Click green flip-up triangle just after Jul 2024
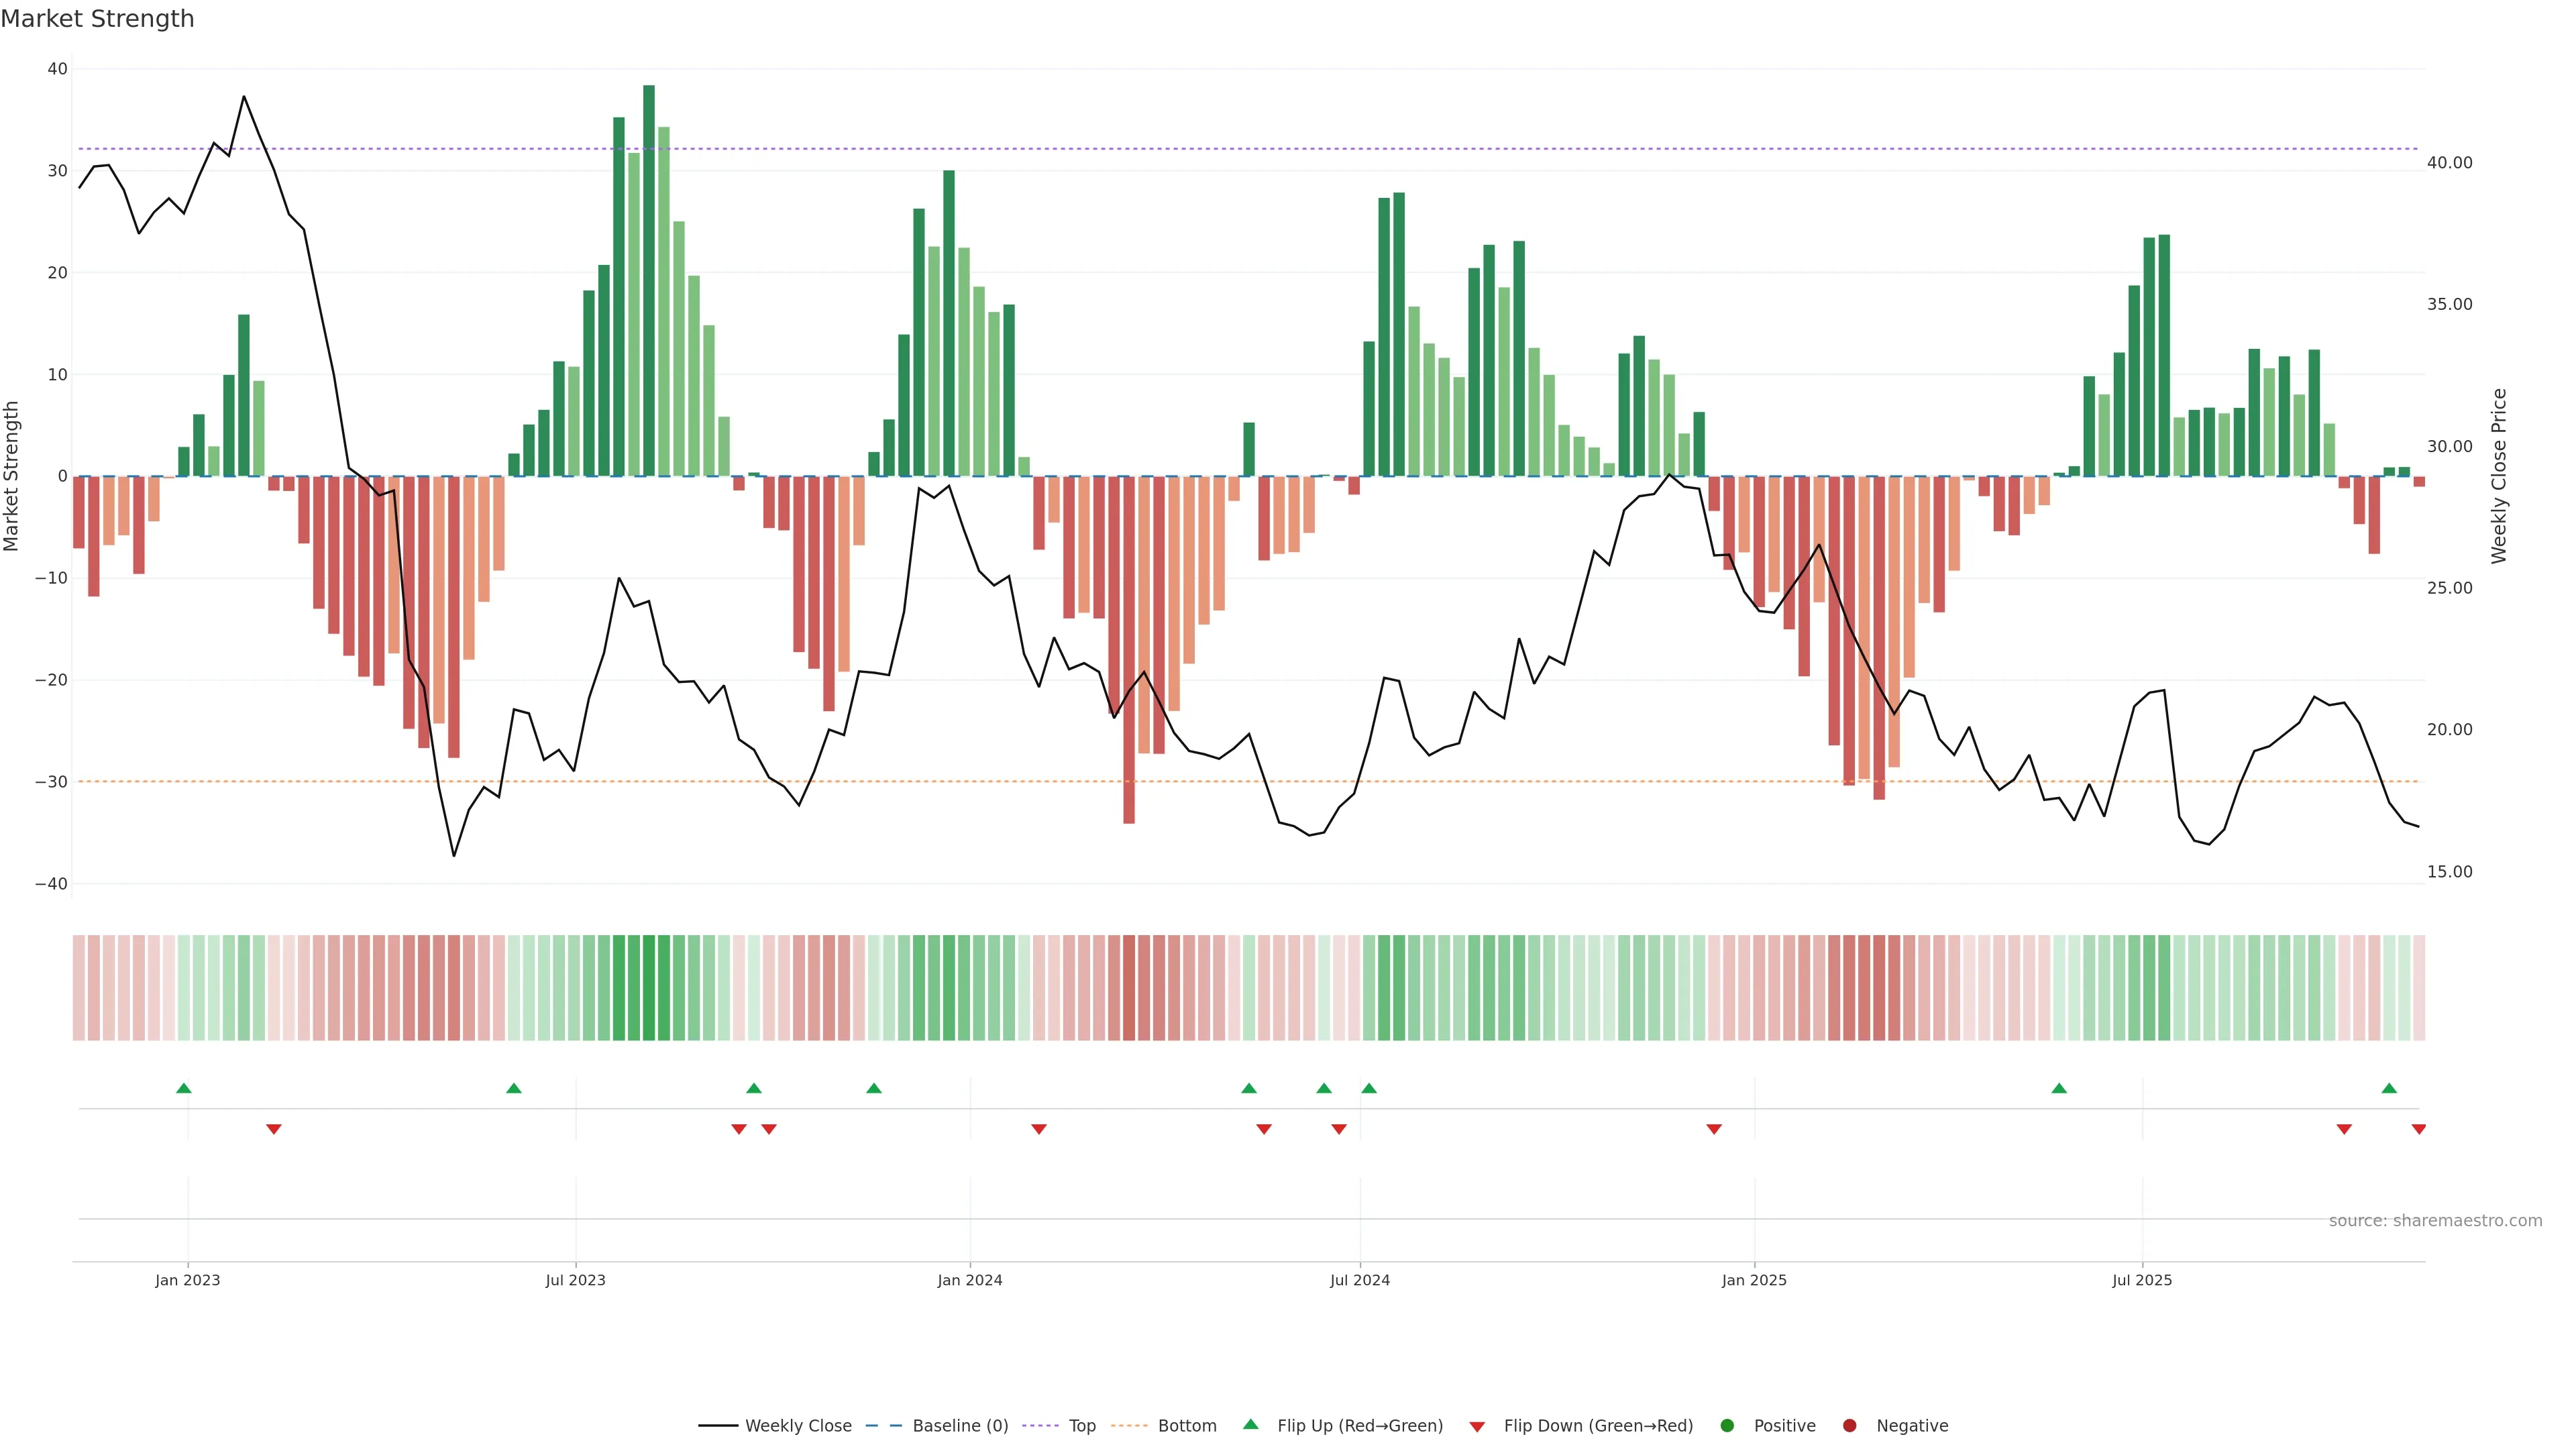Image resolution: width=2576 pixels, height=1449 pixels. point(1369,1088)
